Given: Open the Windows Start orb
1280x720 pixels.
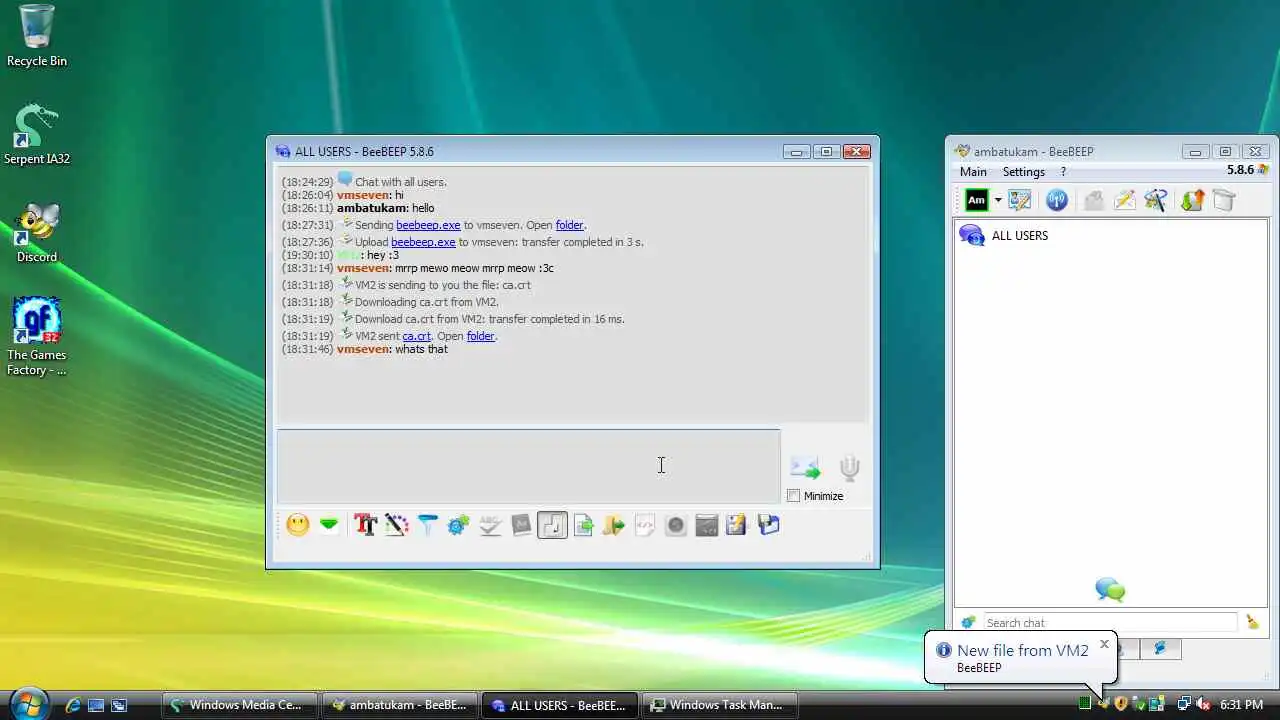Looking at the screenshot, I should click(28, 704).
